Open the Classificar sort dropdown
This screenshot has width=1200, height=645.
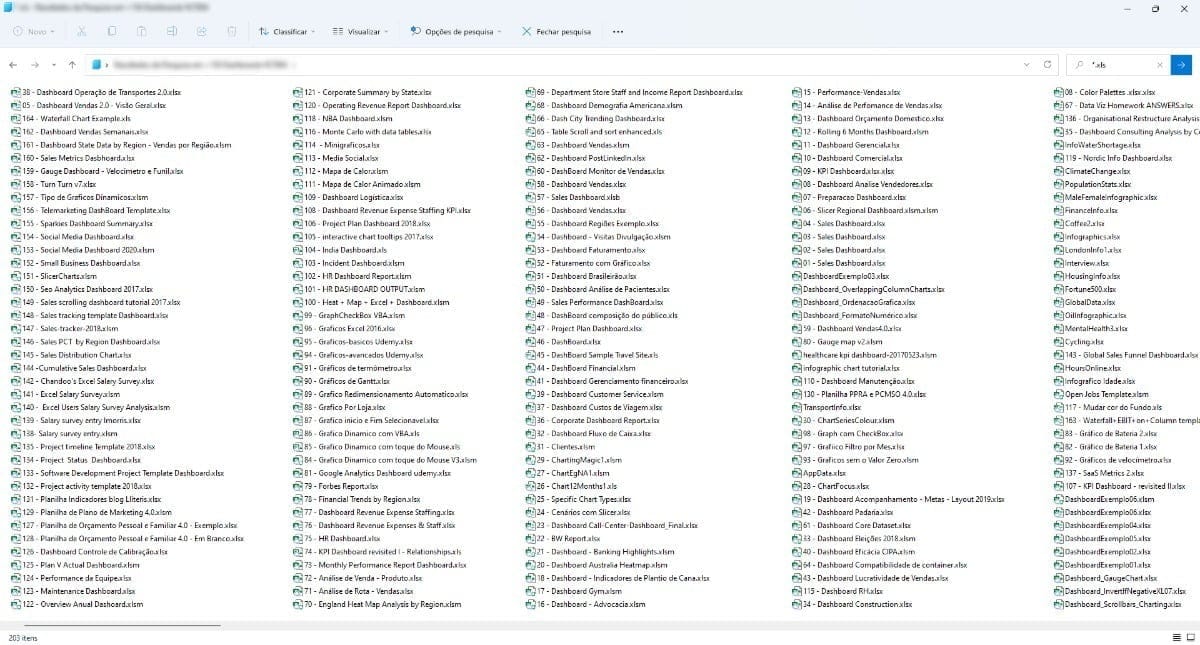click(287, 31)
